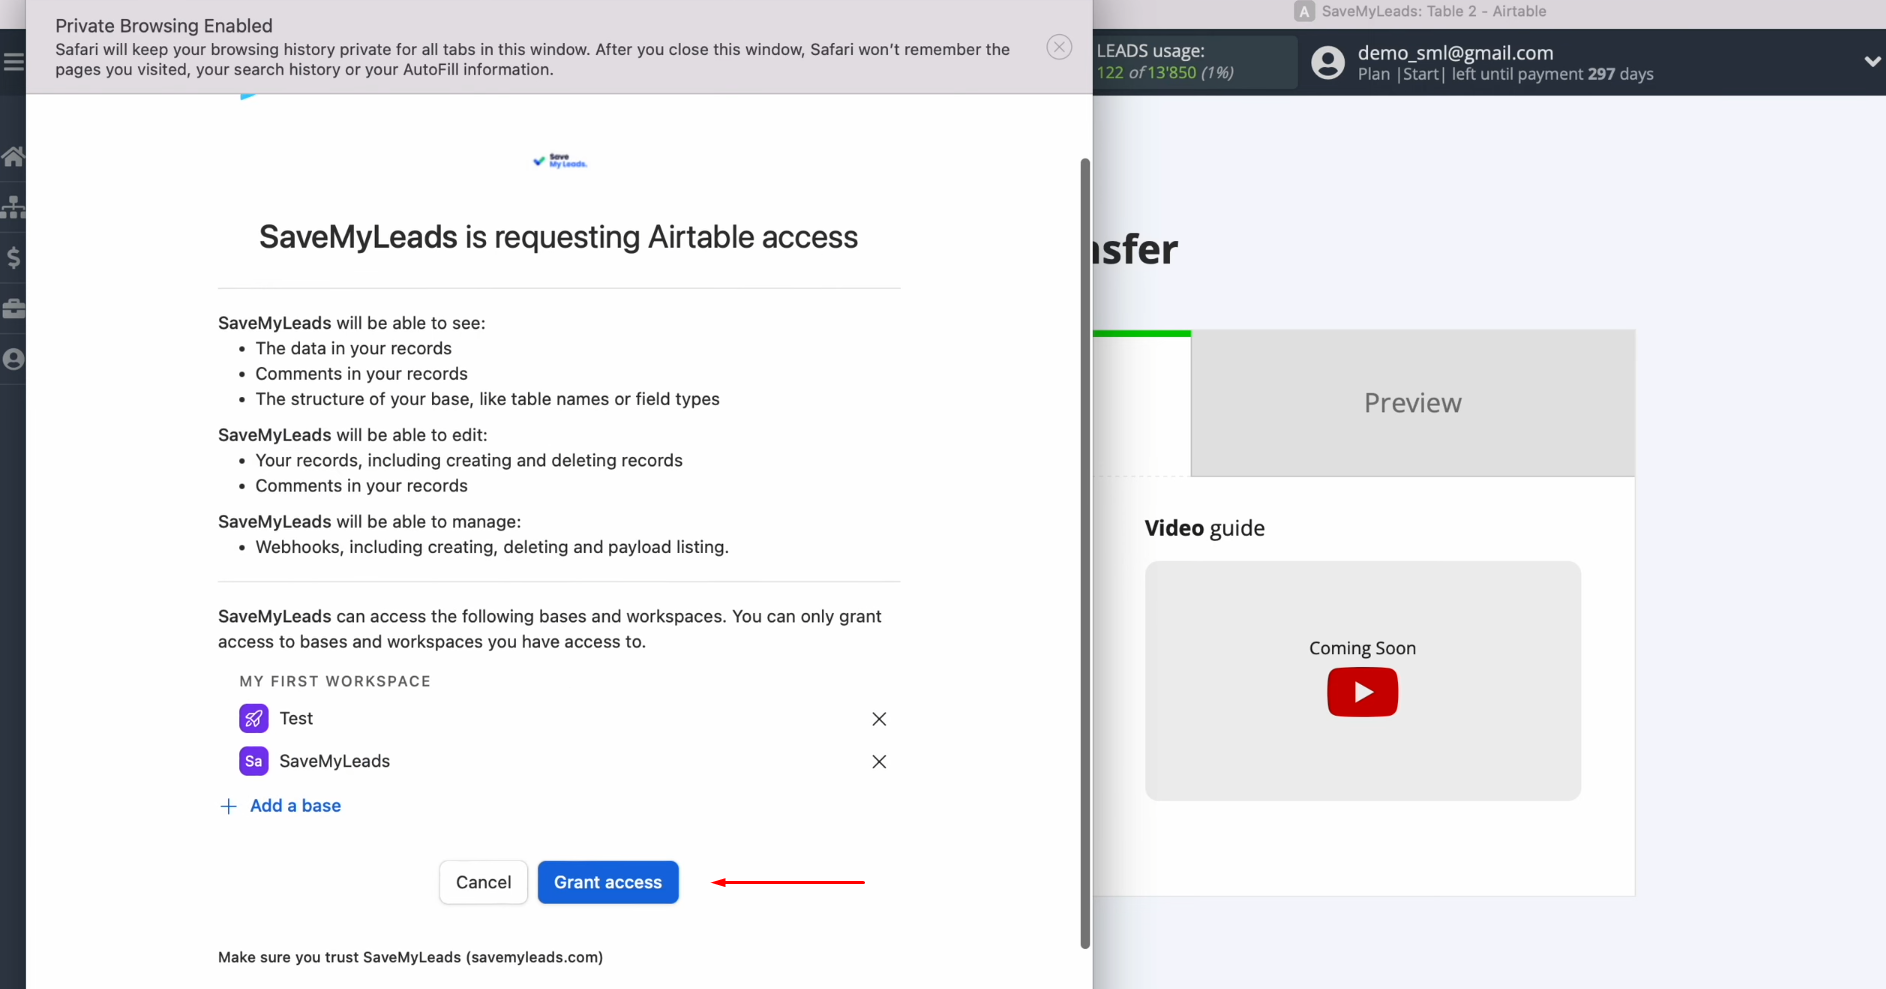Click the SaveMyLeads base 'Sa' icon
This screenshot has height=989, width=1886.
click(x=254, y=761)
